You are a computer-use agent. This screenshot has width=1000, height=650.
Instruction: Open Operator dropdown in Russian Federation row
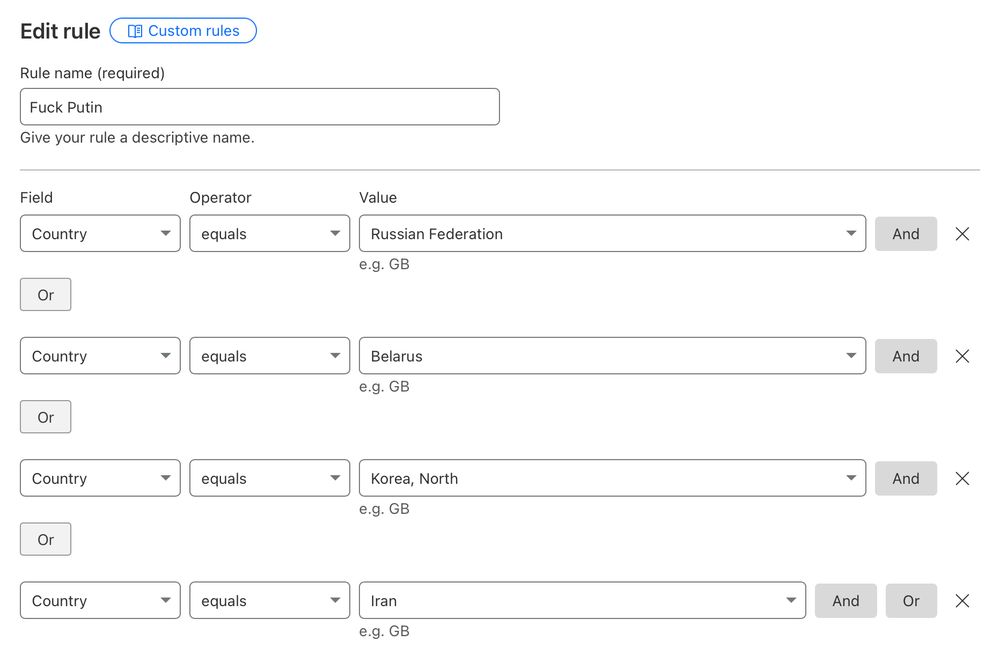coord(270,233)
